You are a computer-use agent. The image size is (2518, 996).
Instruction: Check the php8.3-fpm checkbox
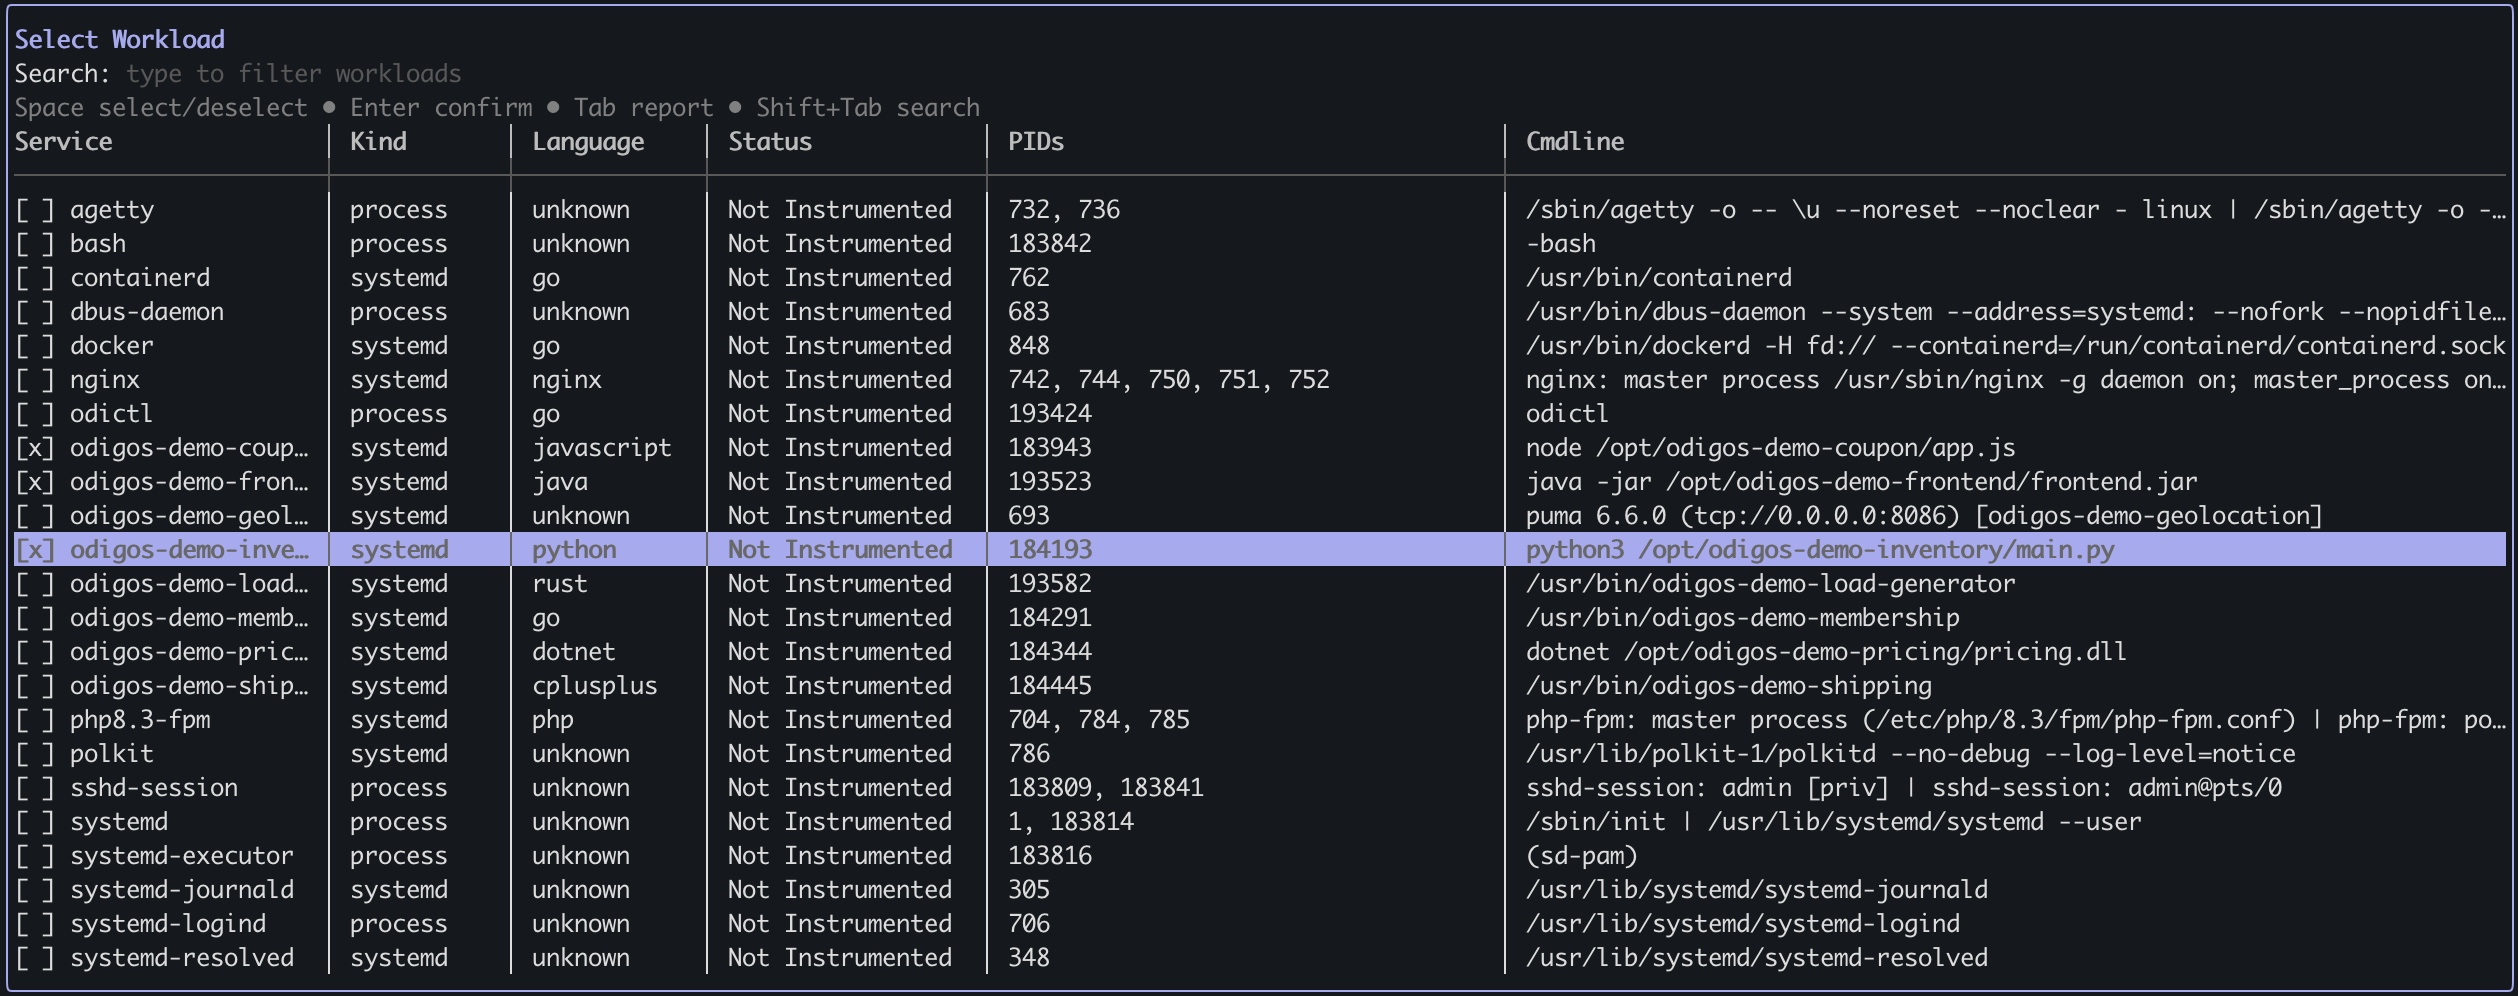pyautogui.click(x=35, y=720)
